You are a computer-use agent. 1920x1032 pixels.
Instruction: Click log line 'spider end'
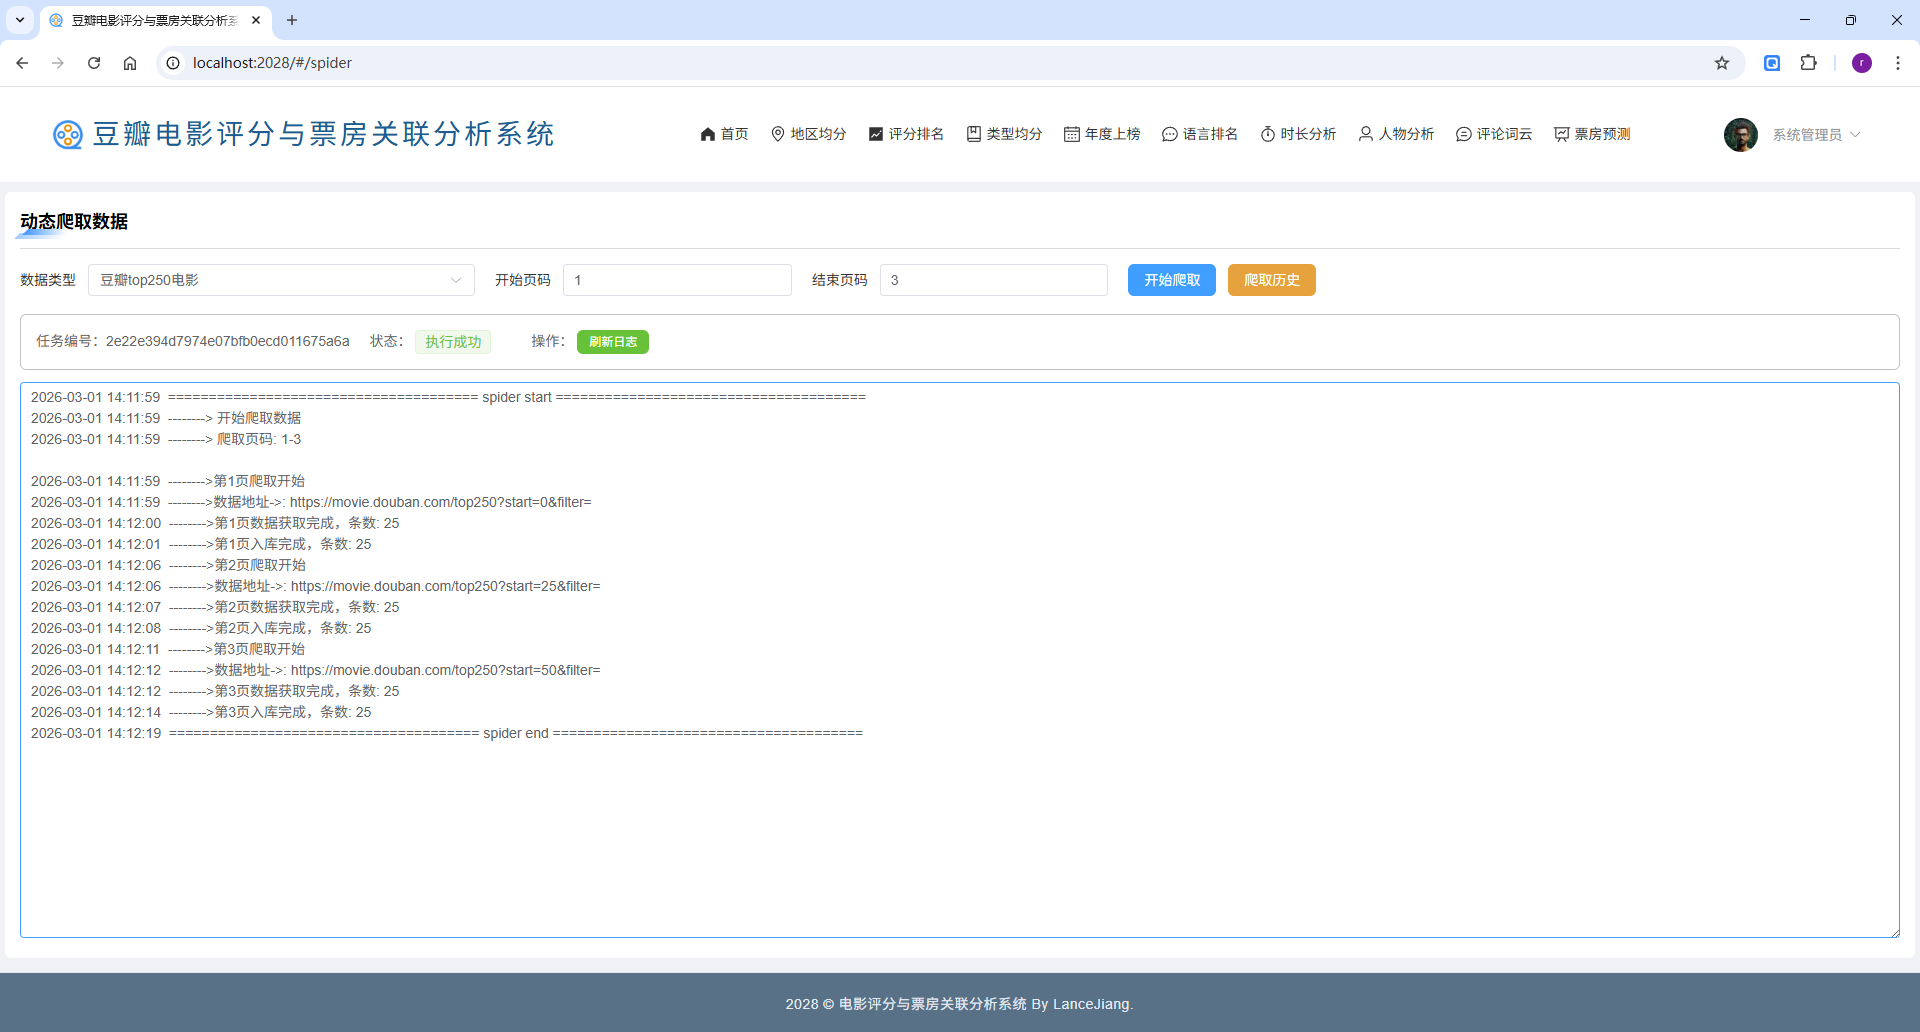tap(447, 733)
